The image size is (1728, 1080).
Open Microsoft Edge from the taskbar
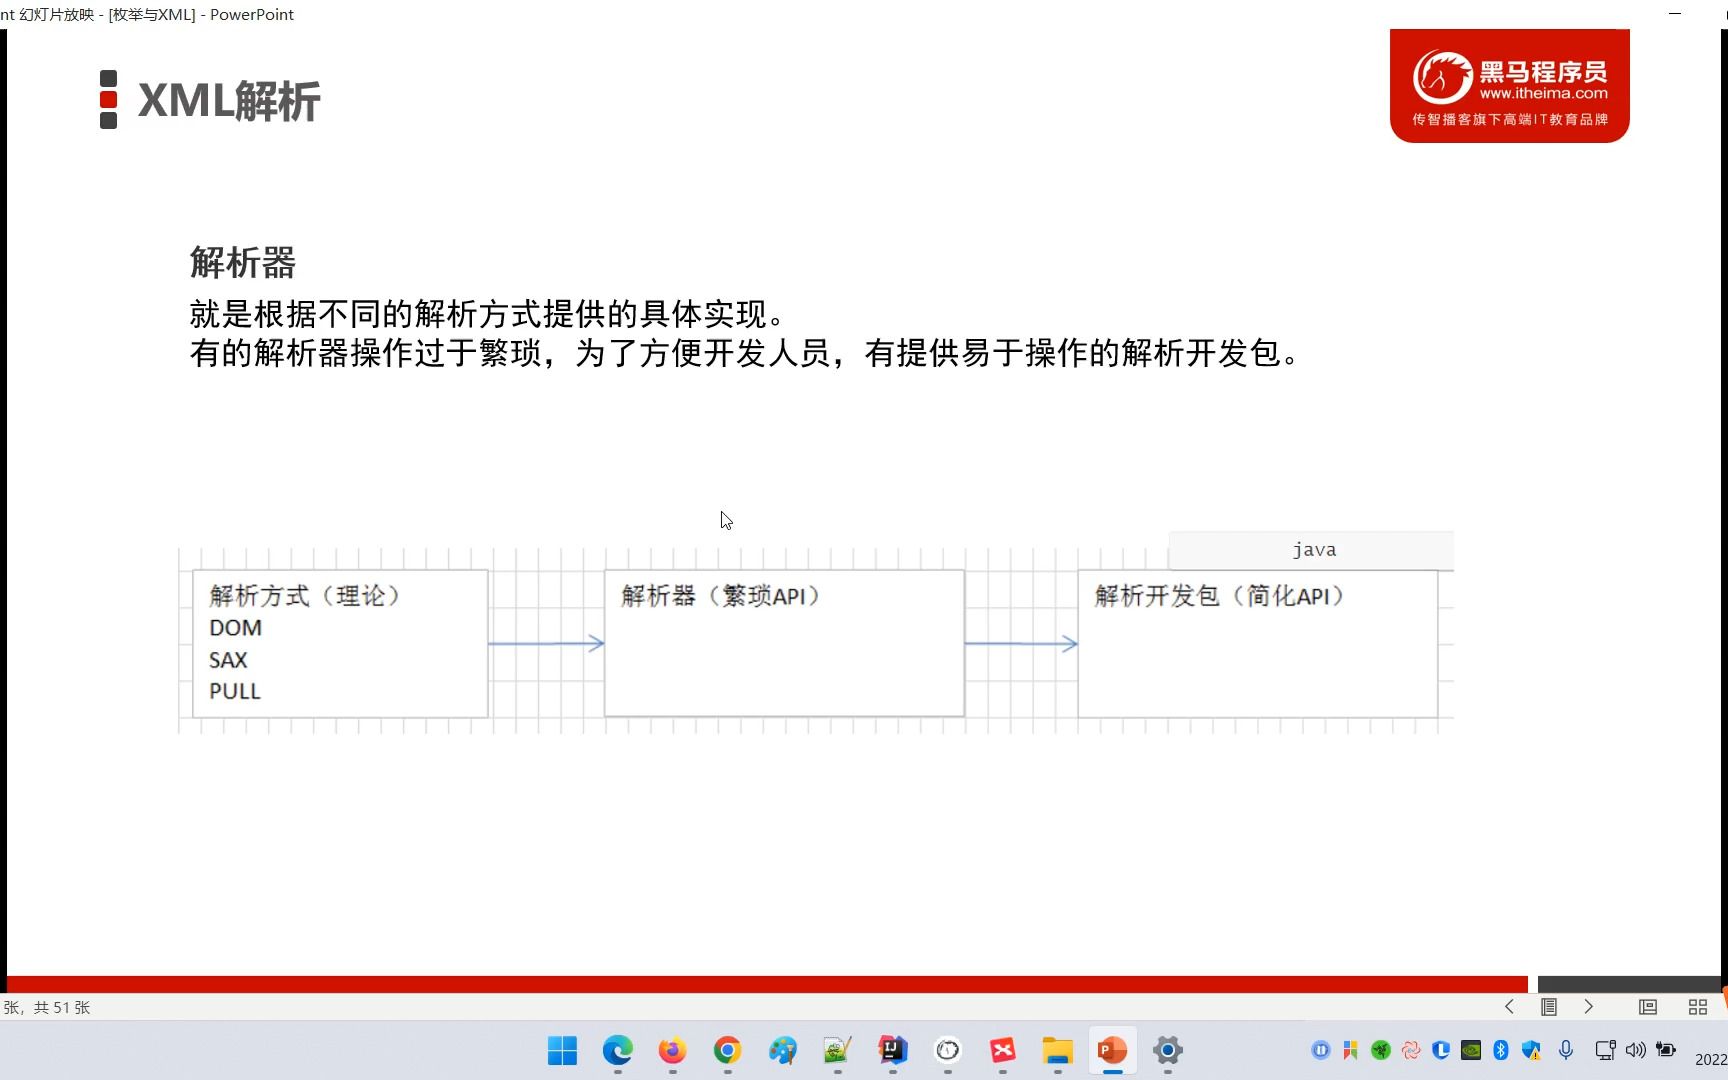[x=617, y=1050]
